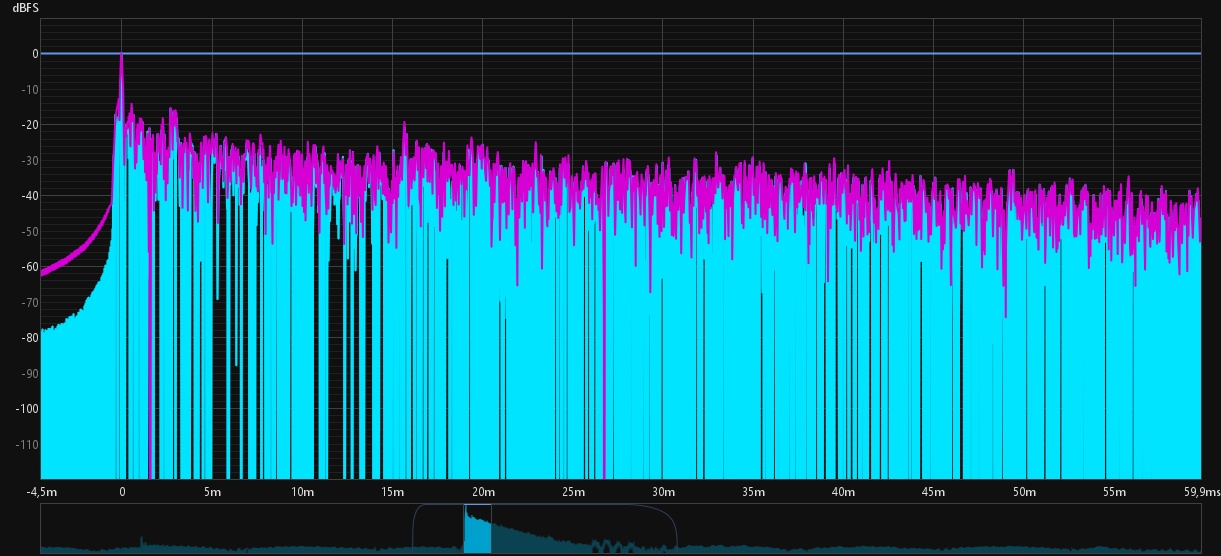Click the dBFS unit label

coord(25,8)
